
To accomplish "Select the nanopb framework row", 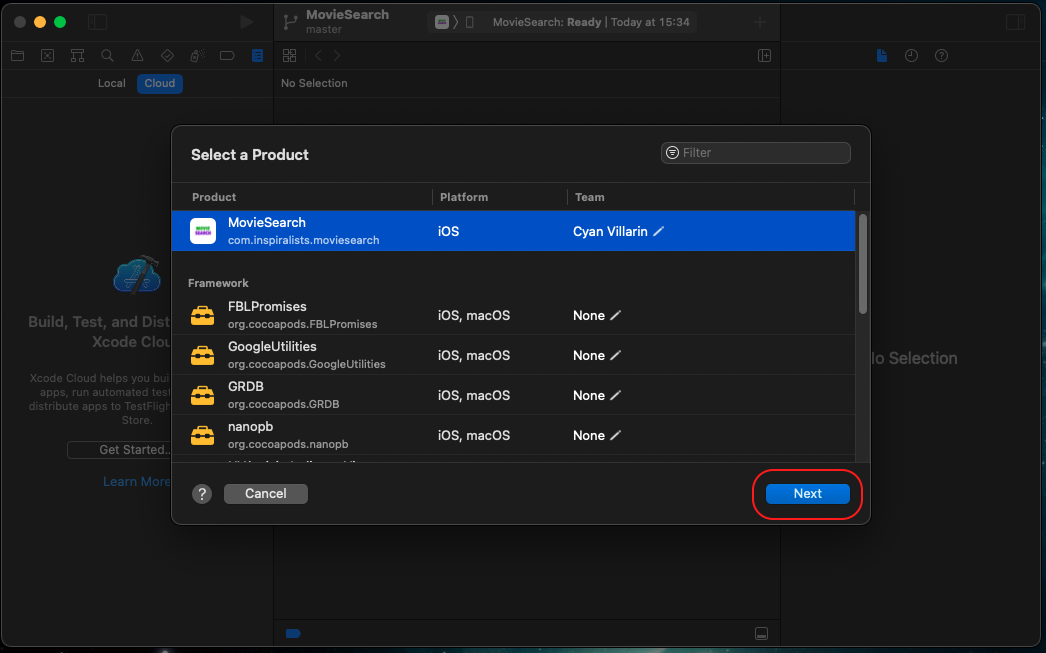I will (513, 436).
